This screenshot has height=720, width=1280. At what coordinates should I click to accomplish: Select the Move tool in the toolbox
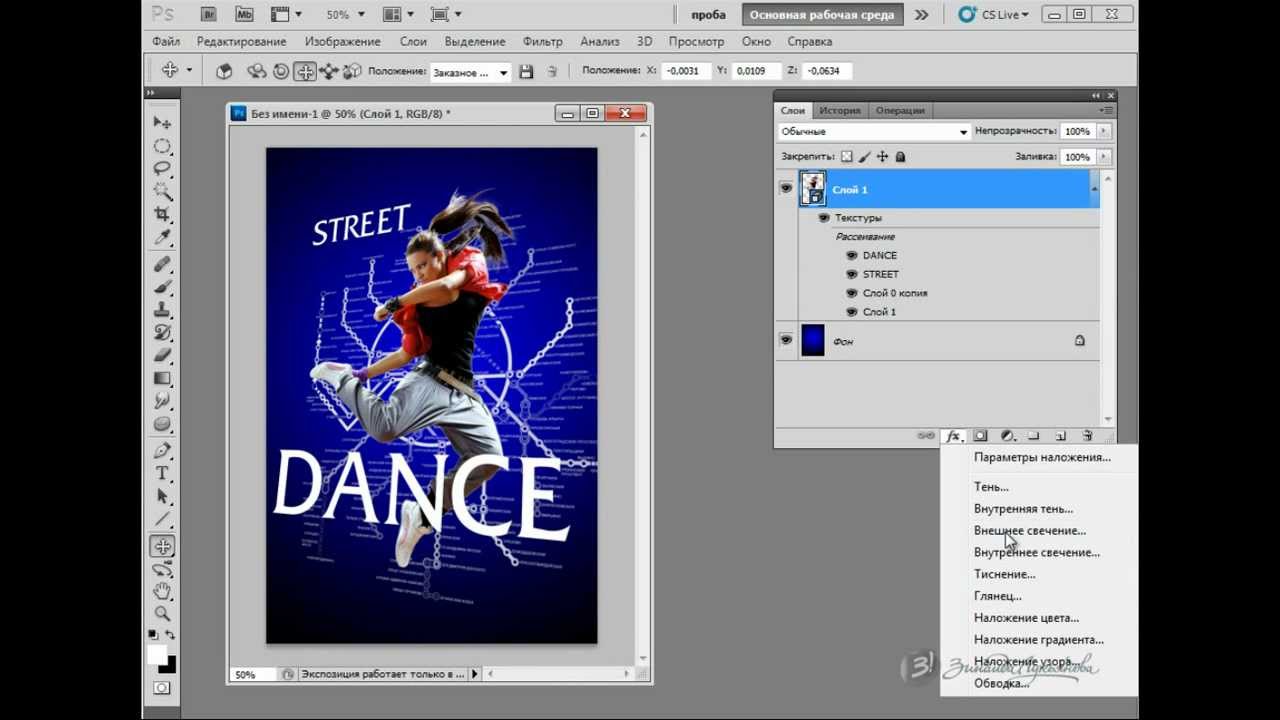point(162,122)
